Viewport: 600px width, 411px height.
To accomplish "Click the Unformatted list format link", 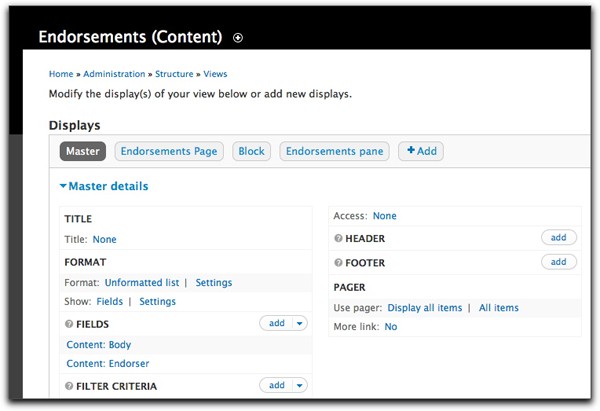I will pyautogui.click(x=142, y=283).
